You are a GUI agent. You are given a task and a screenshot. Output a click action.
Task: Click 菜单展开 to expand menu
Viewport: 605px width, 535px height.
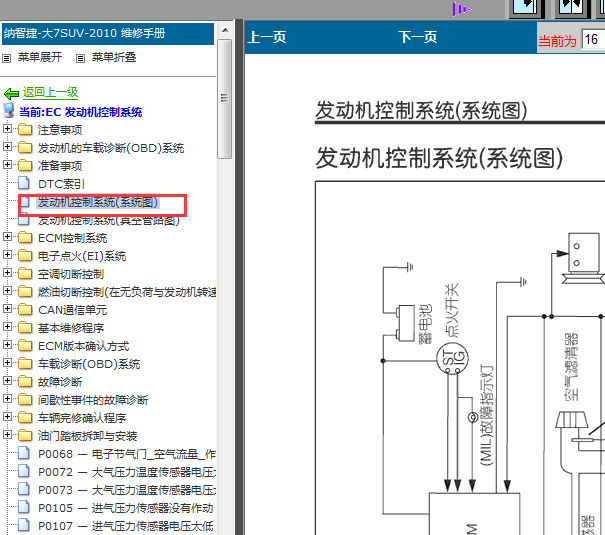click(x=40, y=57)
